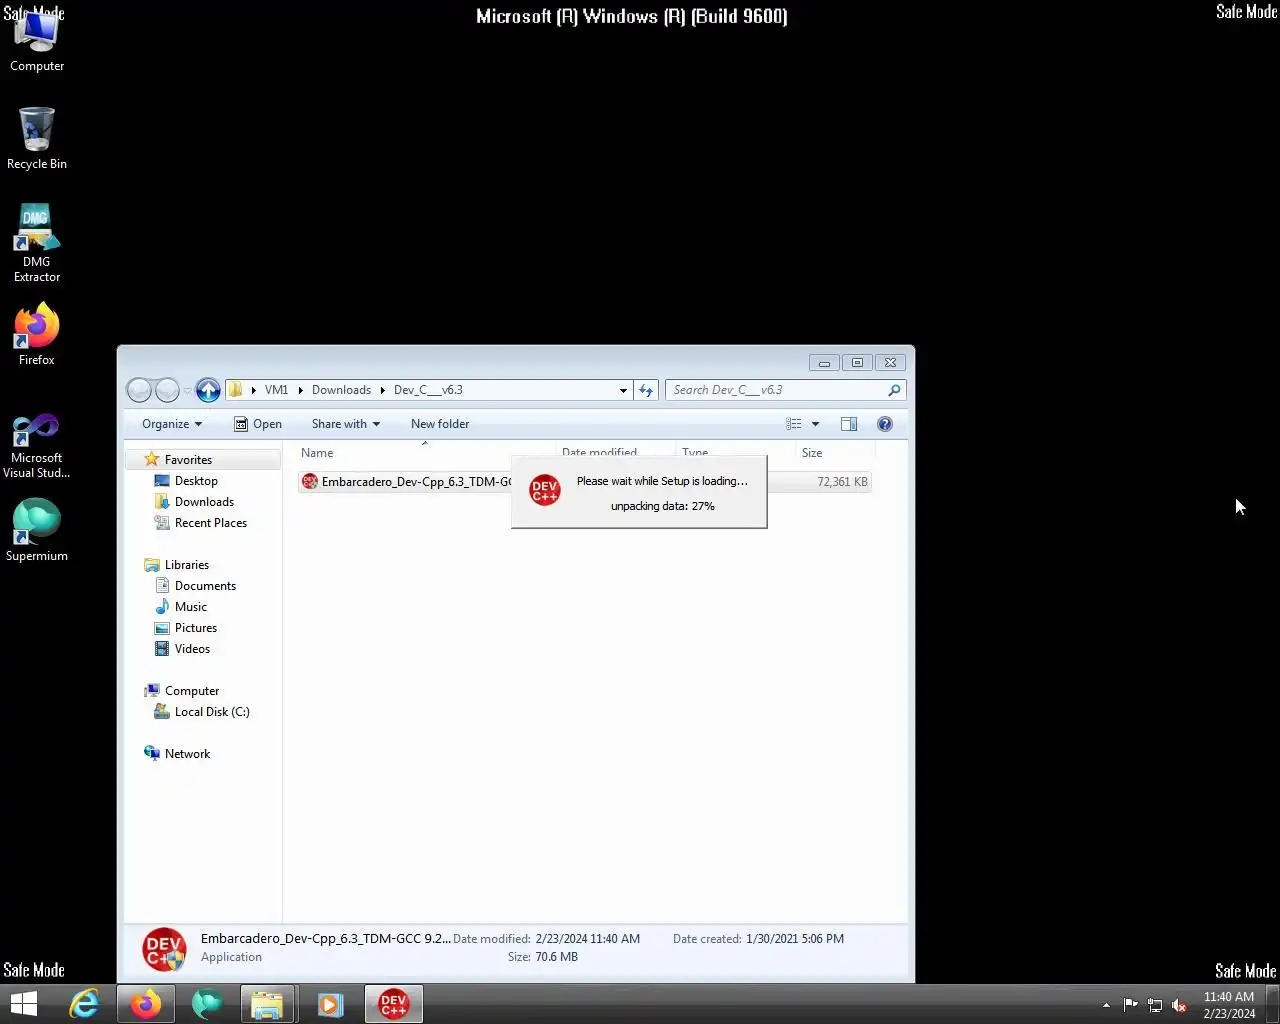Expand the VM1 breadcrumb arrow
Viewport: 1280px width, 1024px height.
(300, 390)
